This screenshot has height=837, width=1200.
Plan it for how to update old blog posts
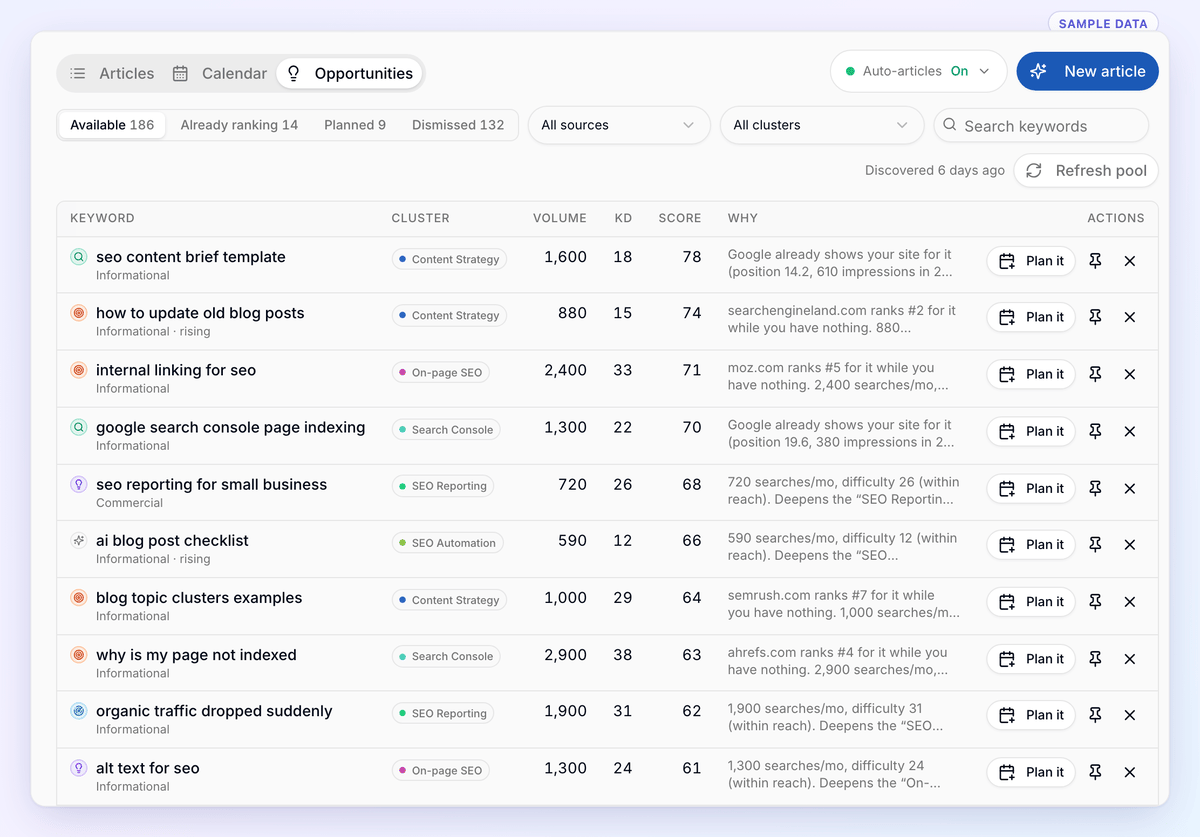[1031, 317]
